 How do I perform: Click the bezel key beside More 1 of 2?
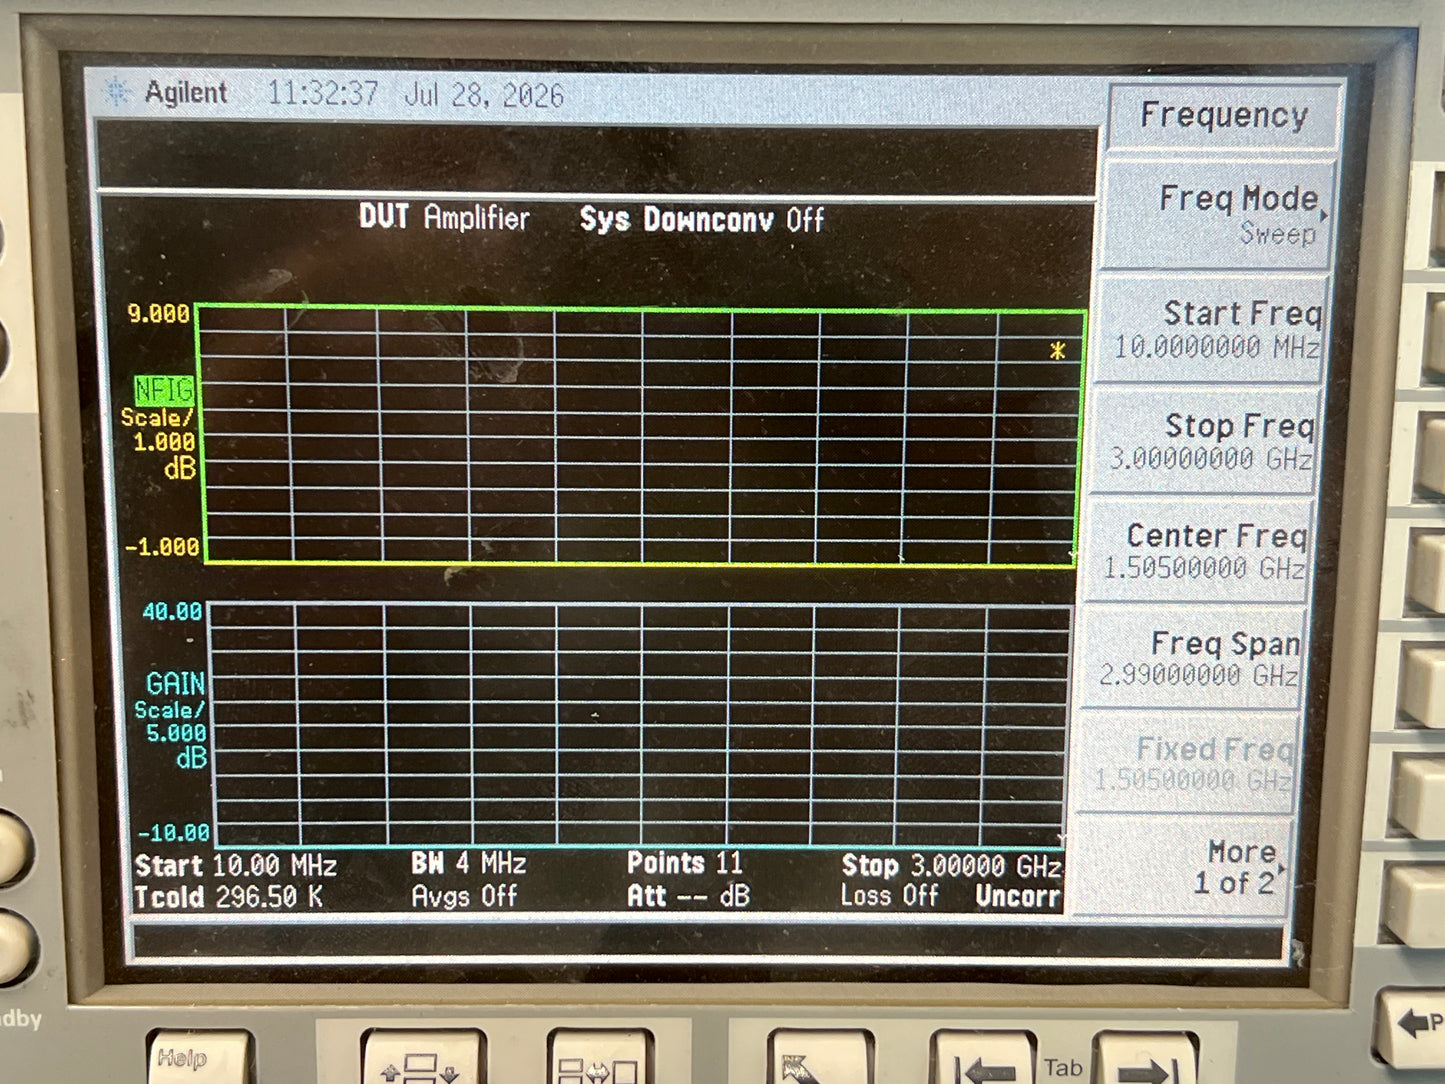point(1414,905)
